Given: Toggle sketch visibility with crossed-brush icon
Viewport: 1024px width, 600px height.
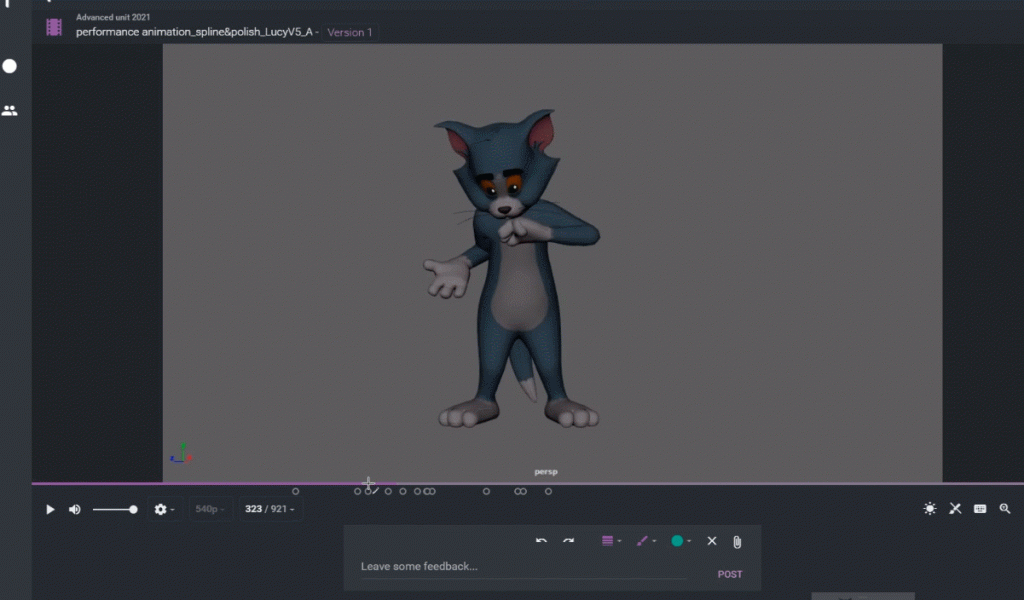Looking at the screenshot, I should (x=955, y=509).
